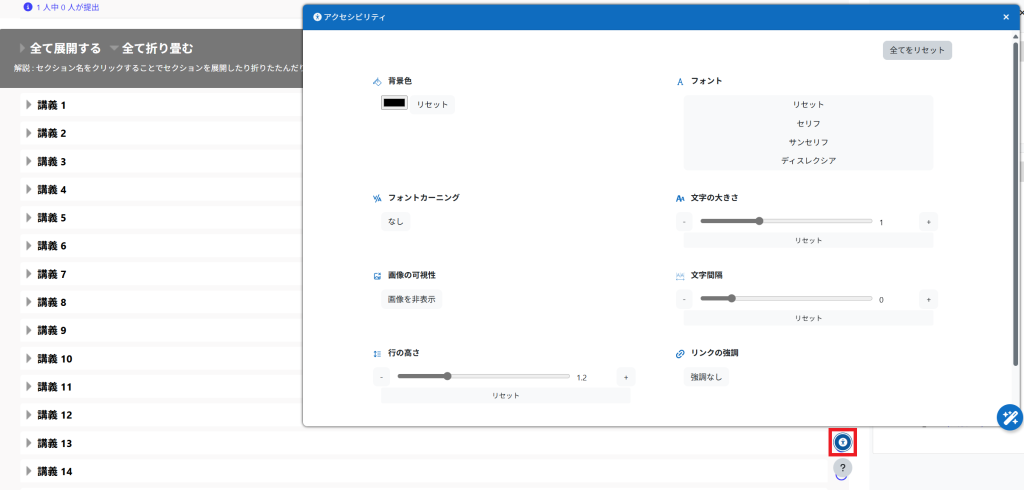Screen dimensions: 1024x490
Task: Click the accessibility icon highlighted in red
Action: click(x=843, y=442)
